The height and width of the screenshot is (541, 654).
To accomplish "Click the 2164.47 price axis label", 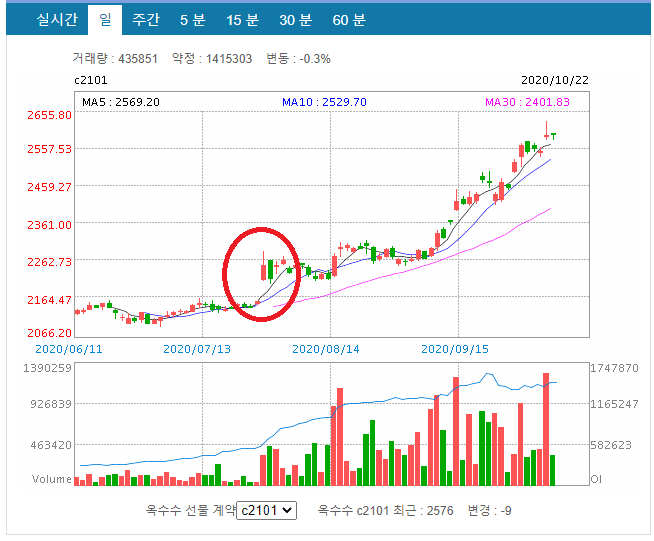I will [49, 299].
